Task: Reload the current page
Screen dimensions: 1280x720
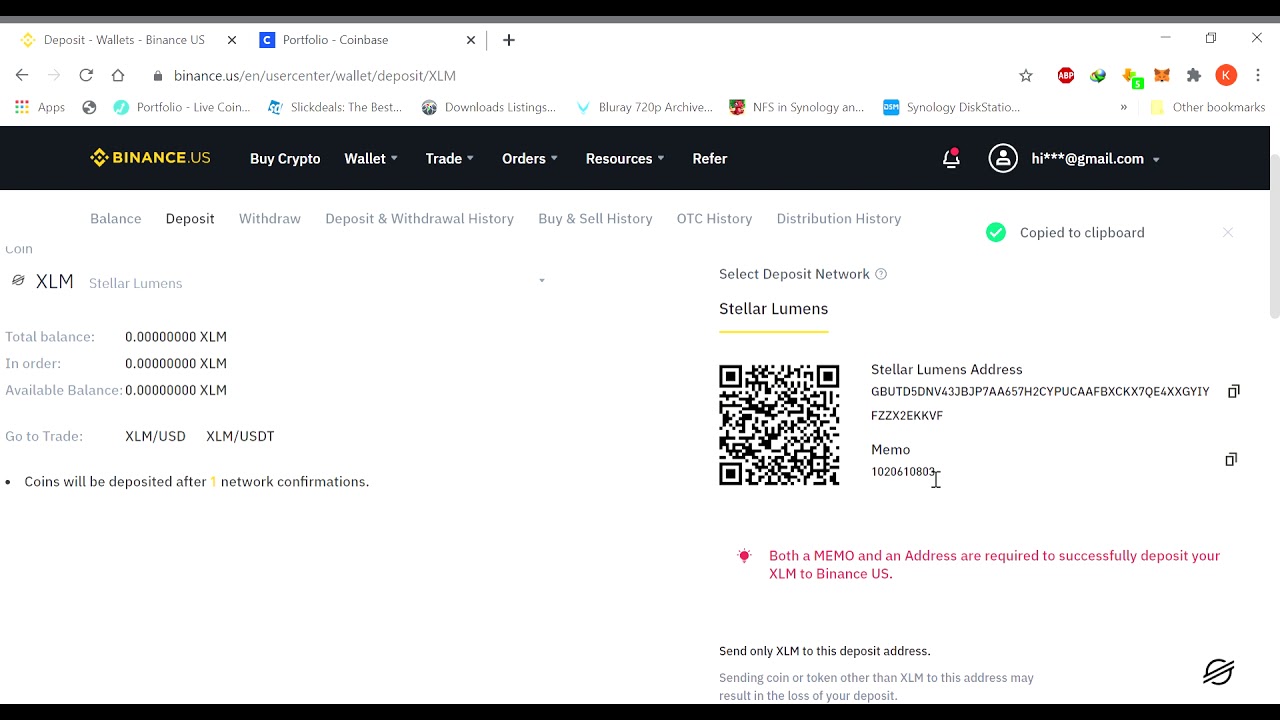Action: point(86,75)
